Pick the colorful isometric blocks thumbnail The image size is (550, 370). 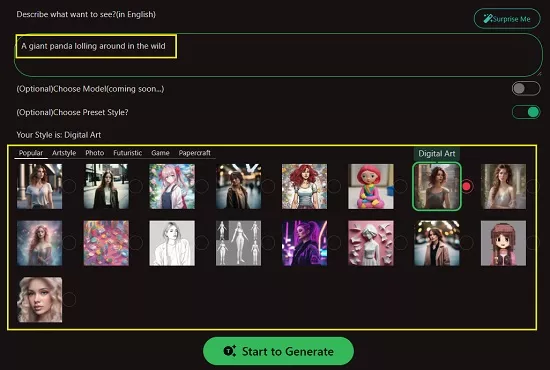pyautogui.click(x=106, y=243)
